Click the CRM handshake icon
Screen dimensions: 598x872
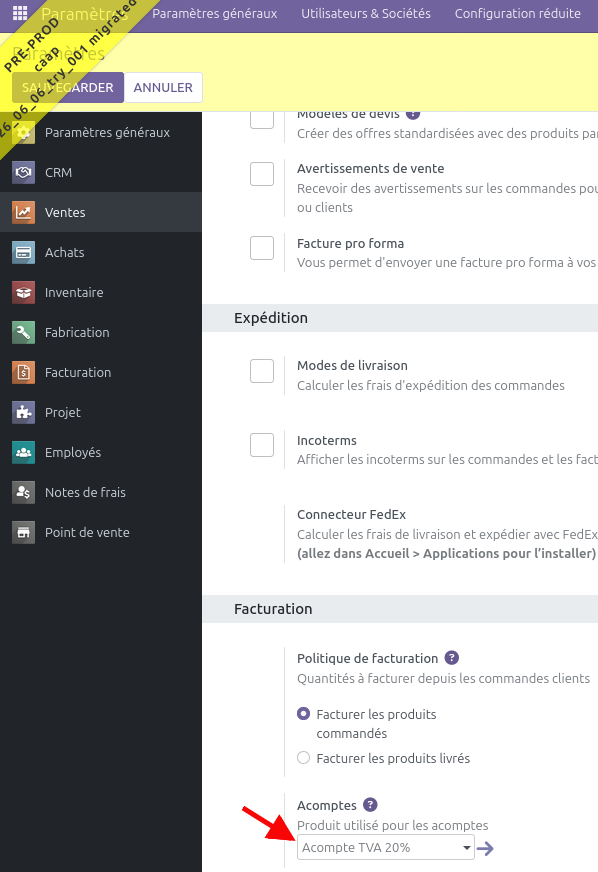point(23,172)
